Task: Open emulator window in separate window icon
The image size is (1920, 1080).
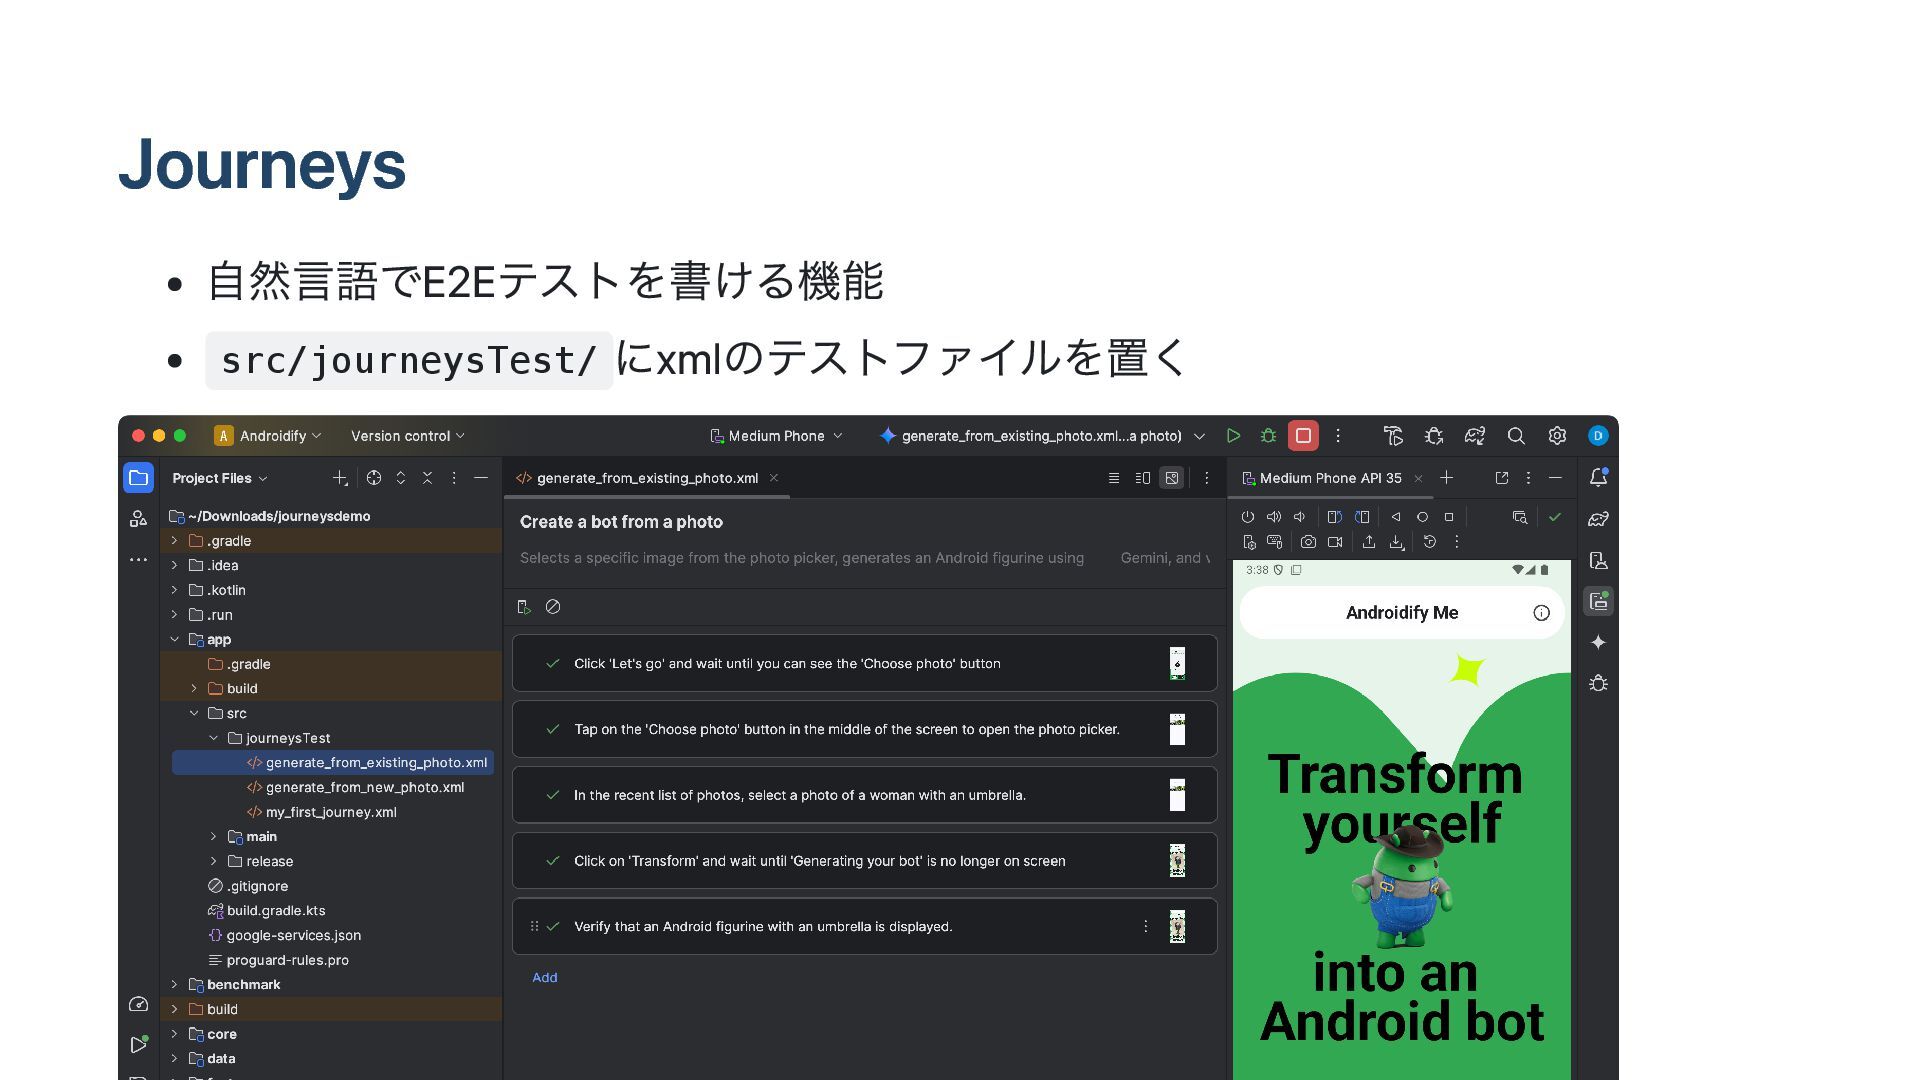Action: tap(1501, 478)
